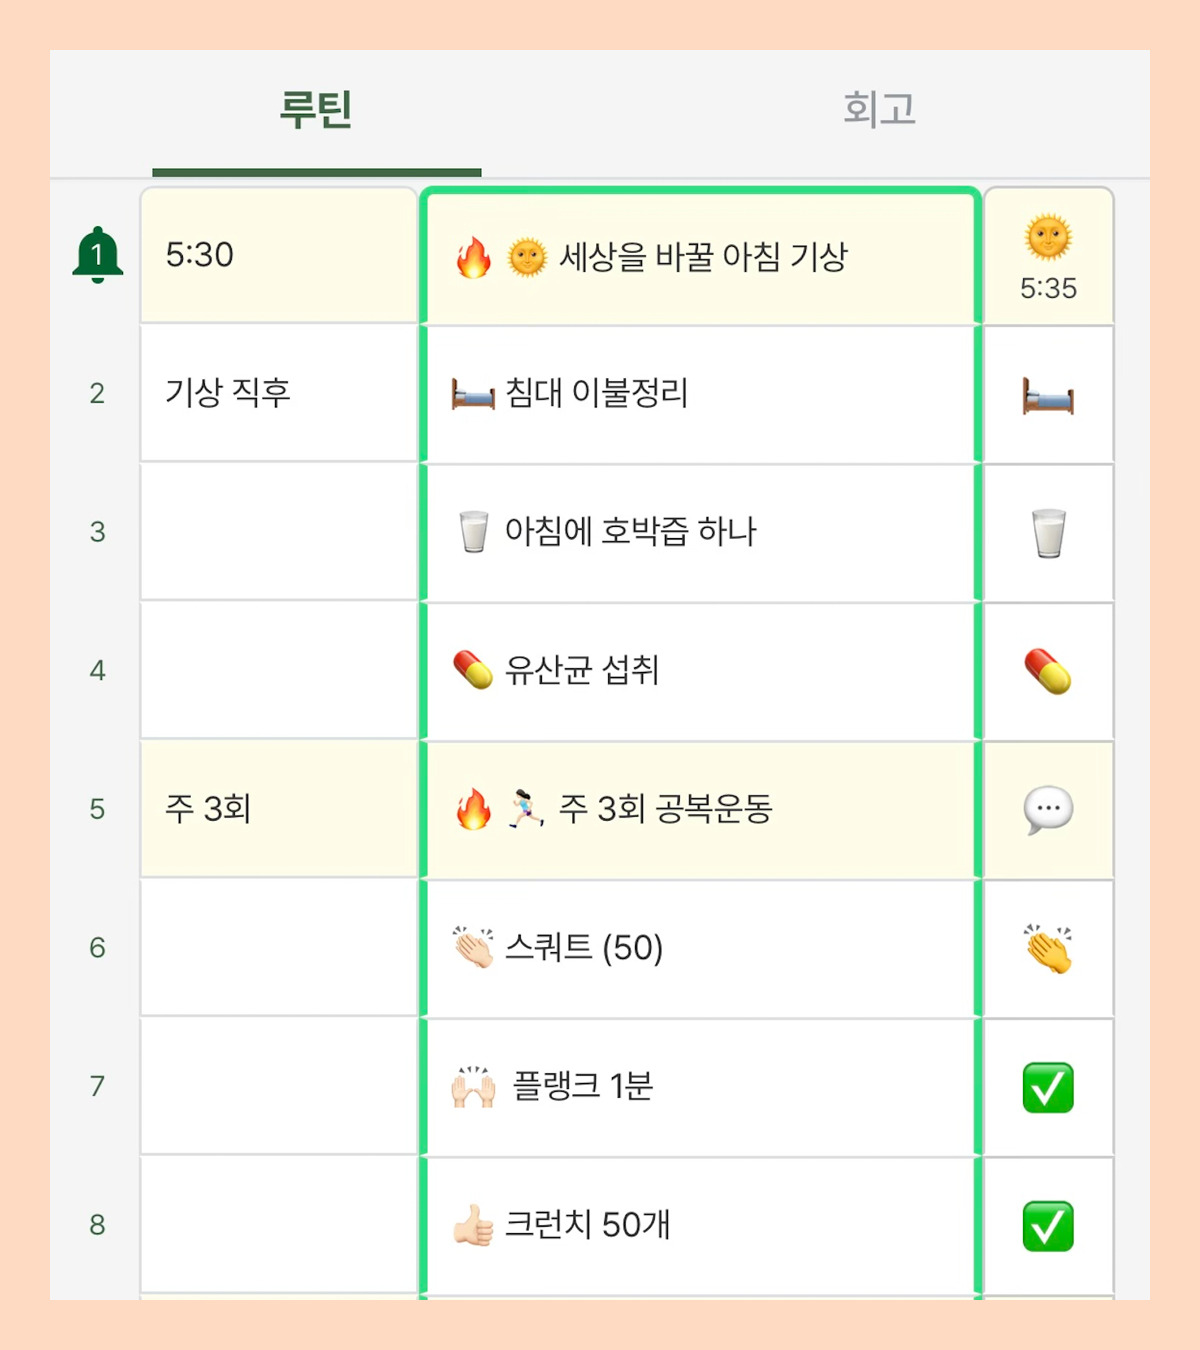Open the 세상을 바꿀 아침 기상 routine

click(700, 256)
